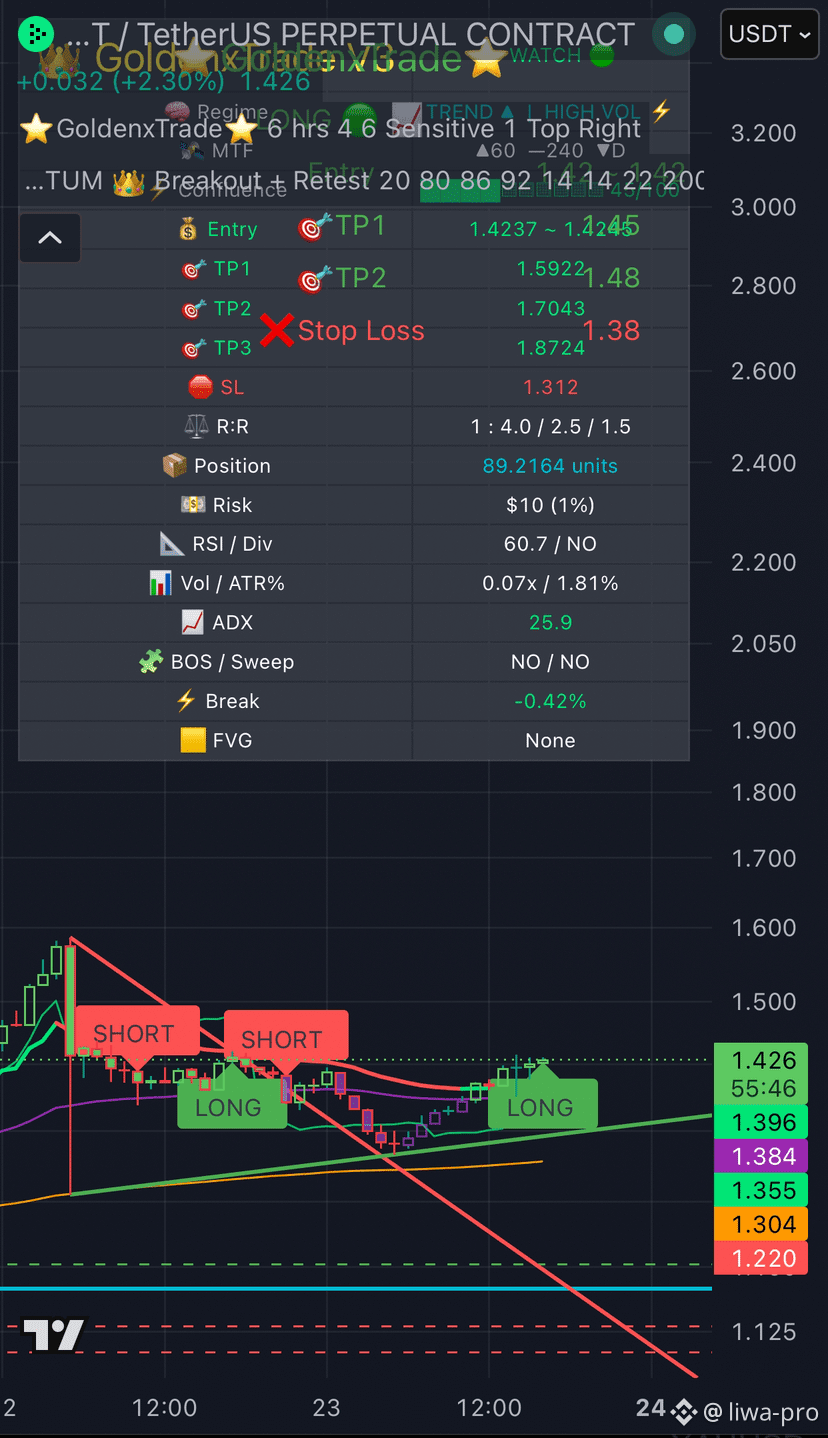The image size is (828, 1438).
Task: Click the Position value 89.2164 units
Action: point(550,466)
